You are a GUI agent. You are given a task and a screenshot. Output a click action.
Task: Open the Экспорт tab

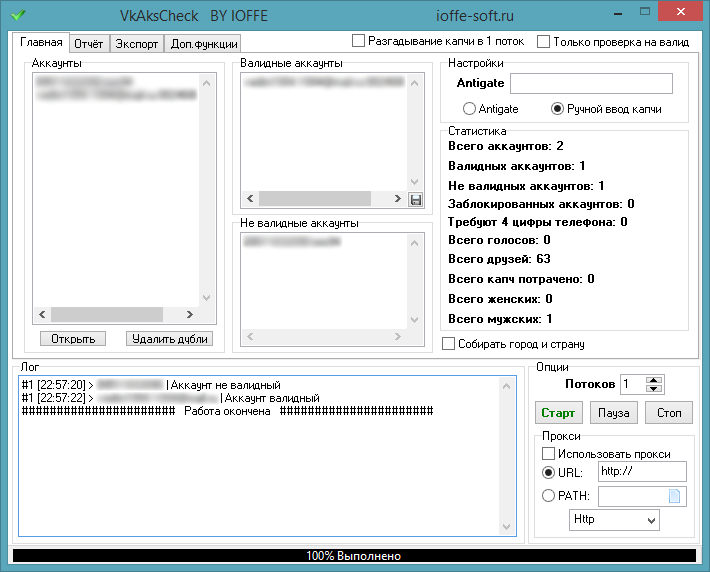(136, 44)
